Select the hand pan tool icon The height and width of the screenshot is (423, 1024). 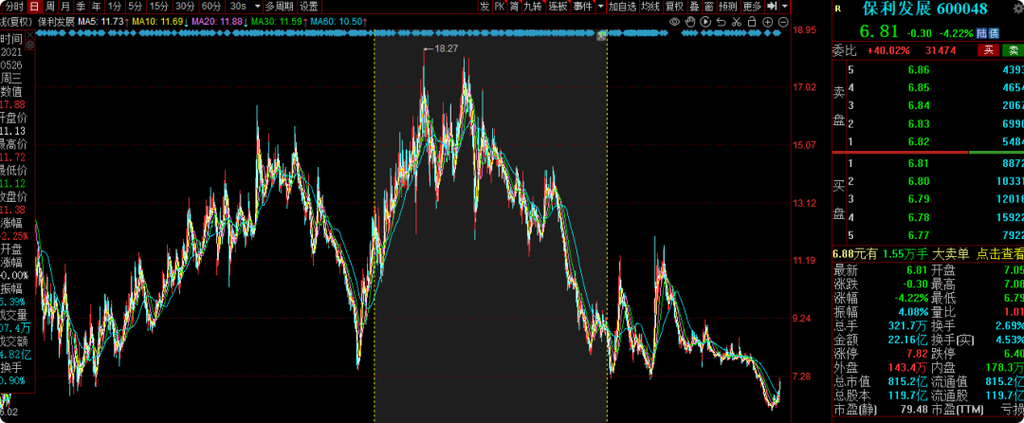tap(690, 20)
